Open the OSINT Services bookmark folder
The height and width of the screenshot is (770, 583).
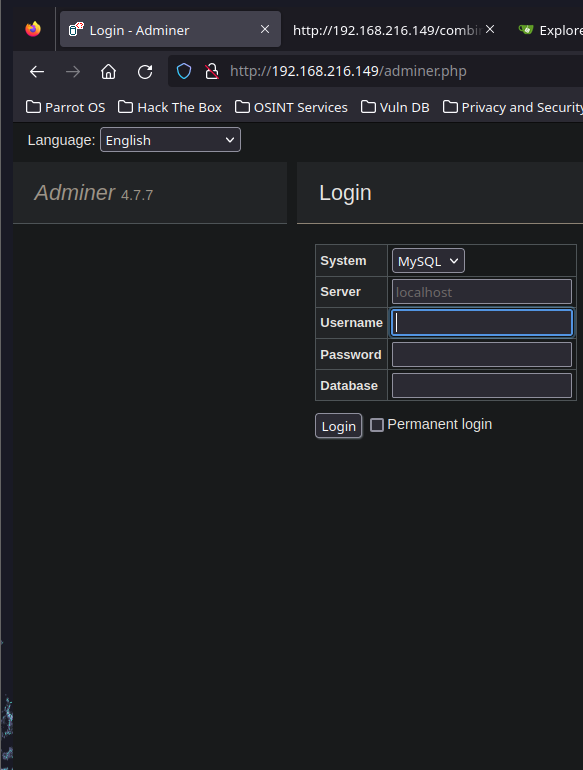pyautogui.click(x=291, y=107)
